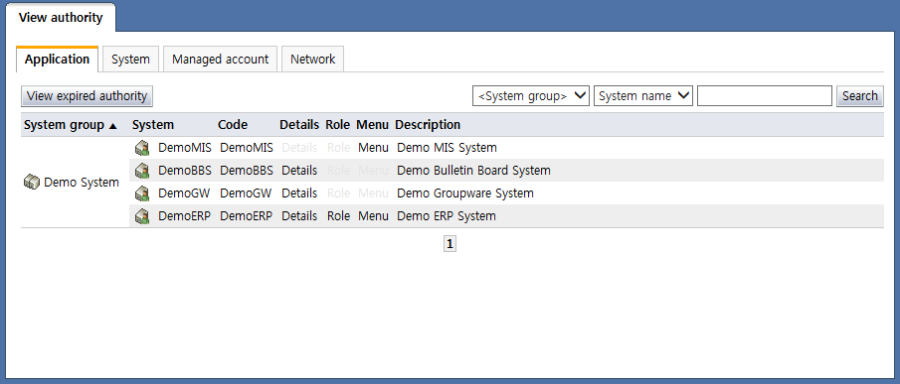Click DemoGW code cell
This screenshot has width=900, height=384.
[246, 193]
